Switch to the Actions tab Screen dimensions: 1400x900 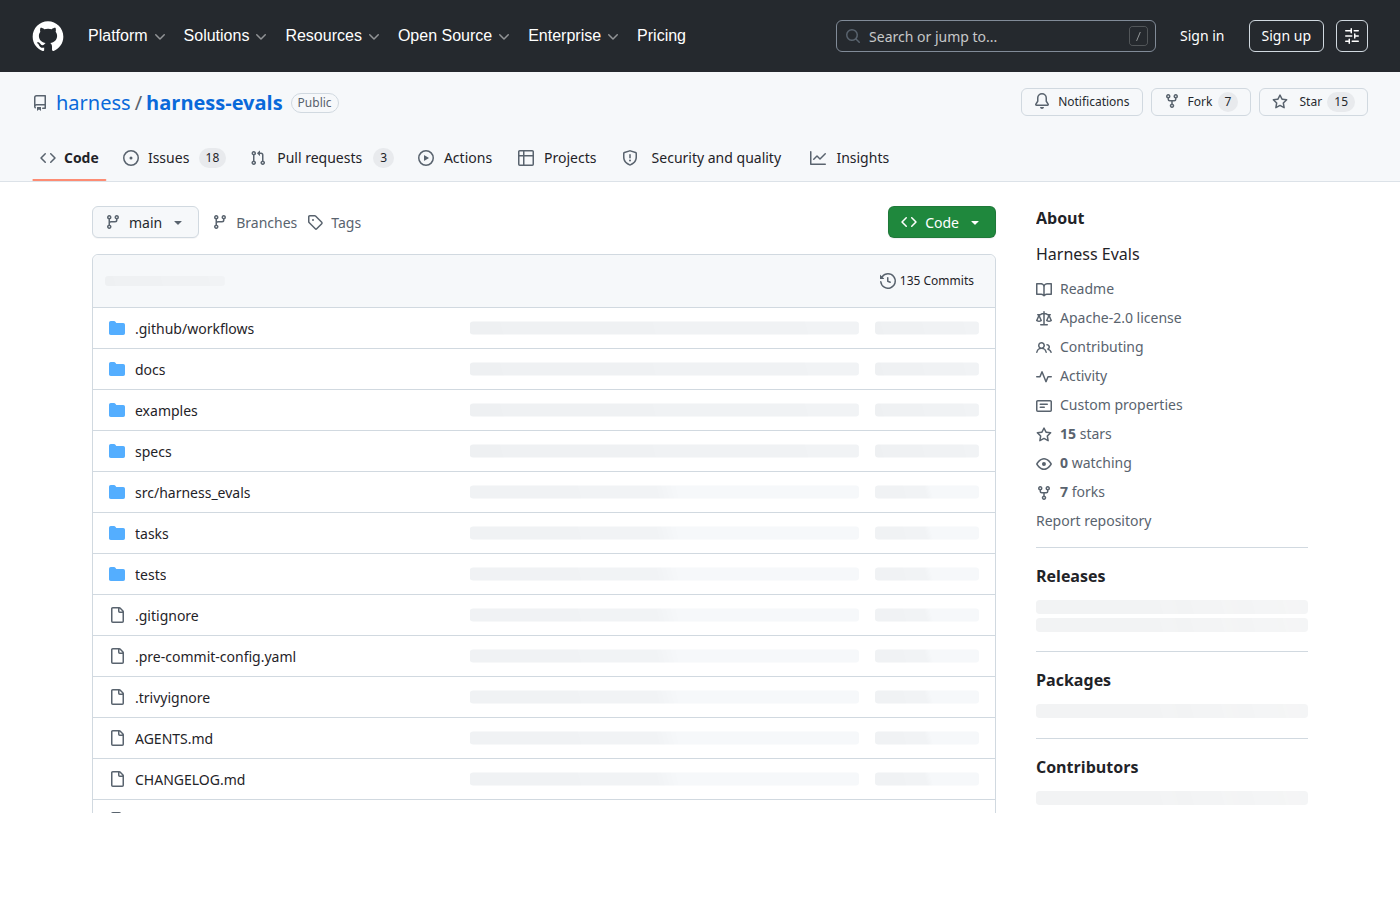point(455,158)
